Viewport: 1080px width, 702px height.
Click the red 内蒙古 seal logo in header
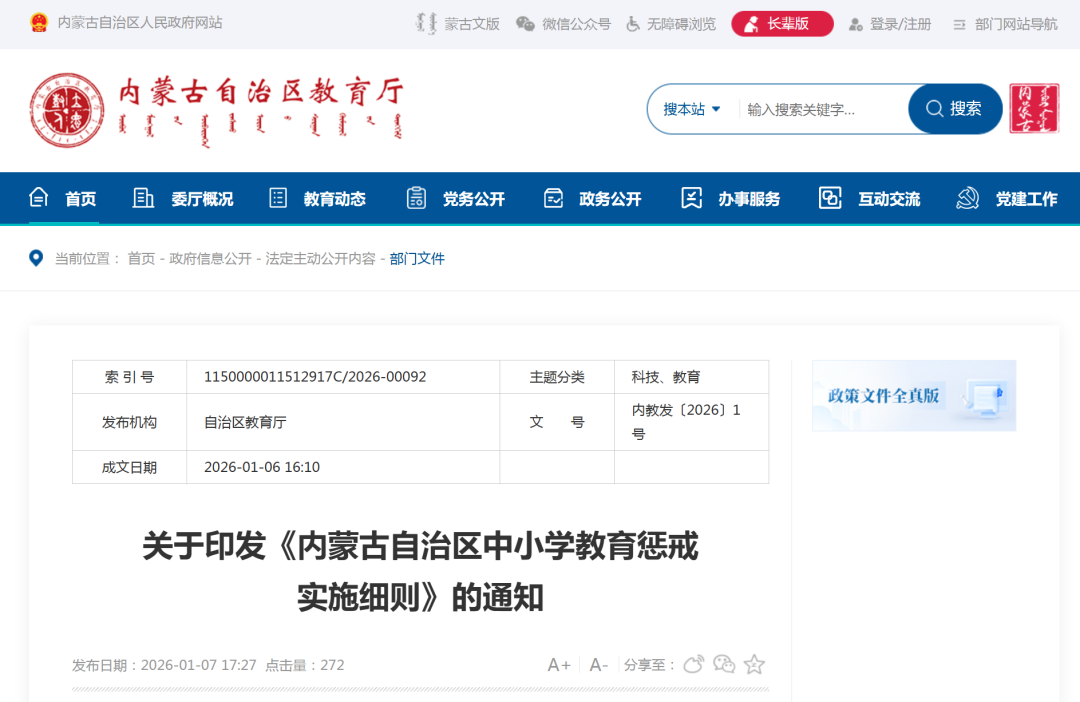pos(1033,110)
